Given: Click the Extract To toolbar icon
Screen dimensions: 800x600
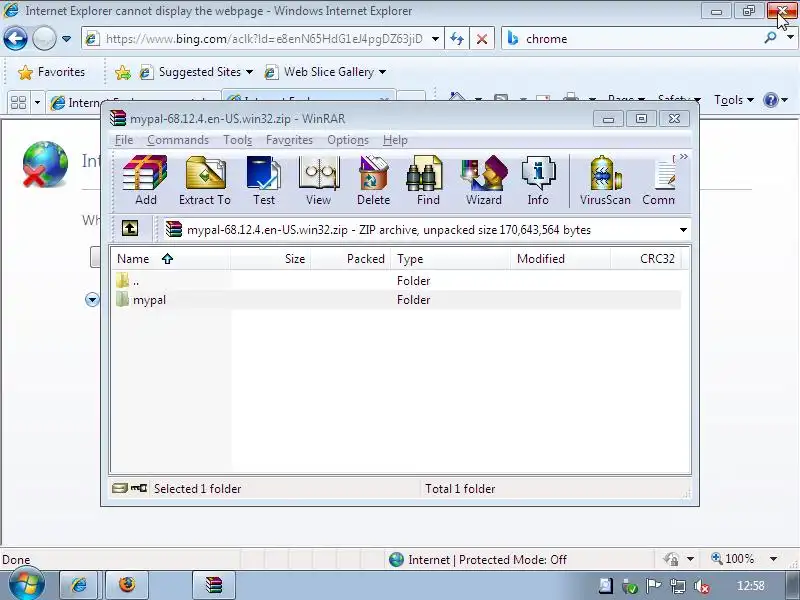Looking at the screenshot, I should [x=205, y=181].
